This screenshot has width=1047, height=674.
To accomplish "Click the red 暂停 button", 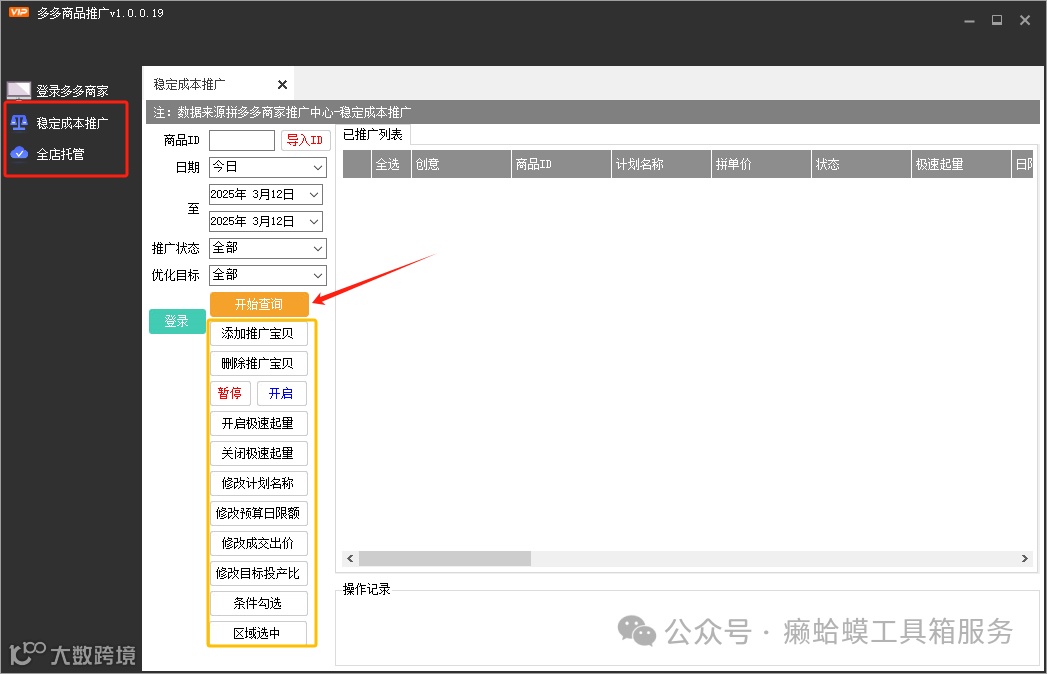I will click(230, 393).
